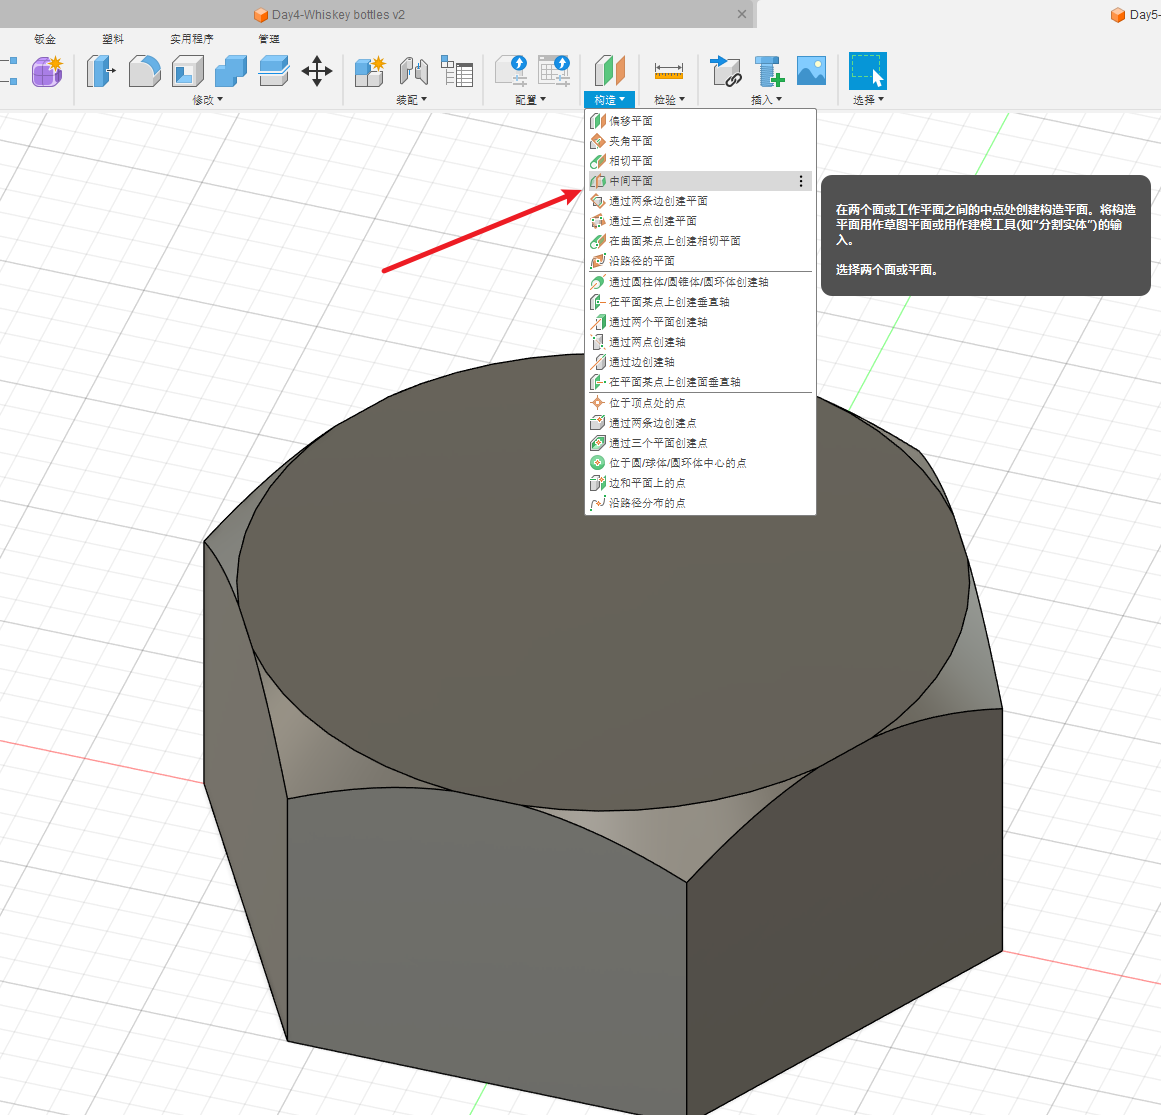Expand the 检验 dropdown

tap(669, 100)
